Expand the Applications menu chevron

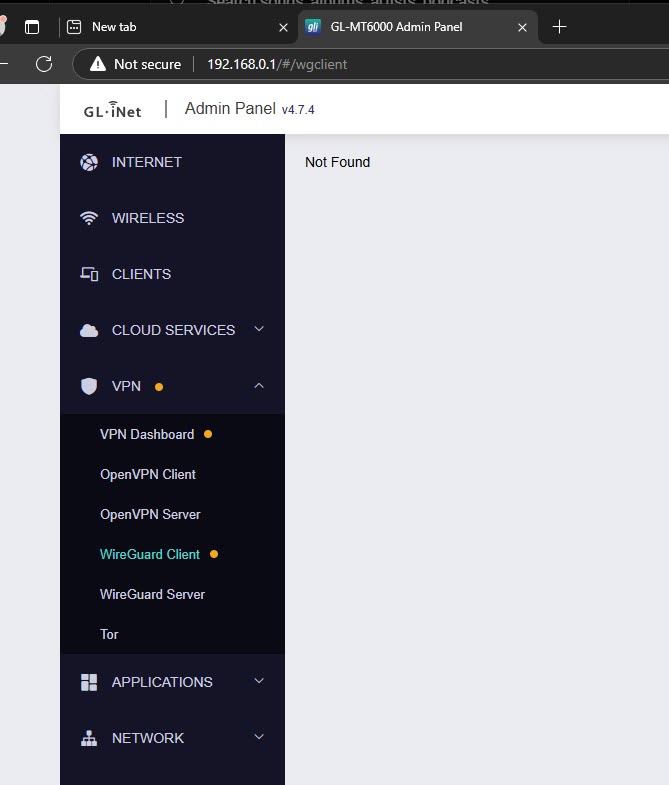pyautogui.click(x=259, y=681)
